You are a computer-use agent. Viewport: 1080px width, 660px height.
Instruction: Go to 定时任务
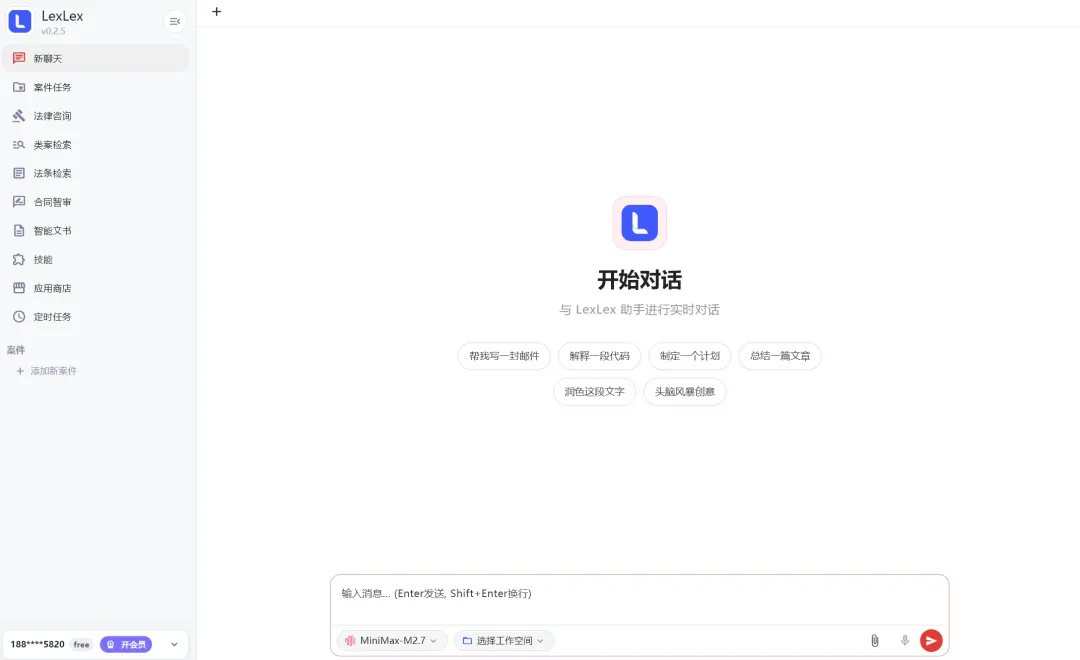[96, 317]
